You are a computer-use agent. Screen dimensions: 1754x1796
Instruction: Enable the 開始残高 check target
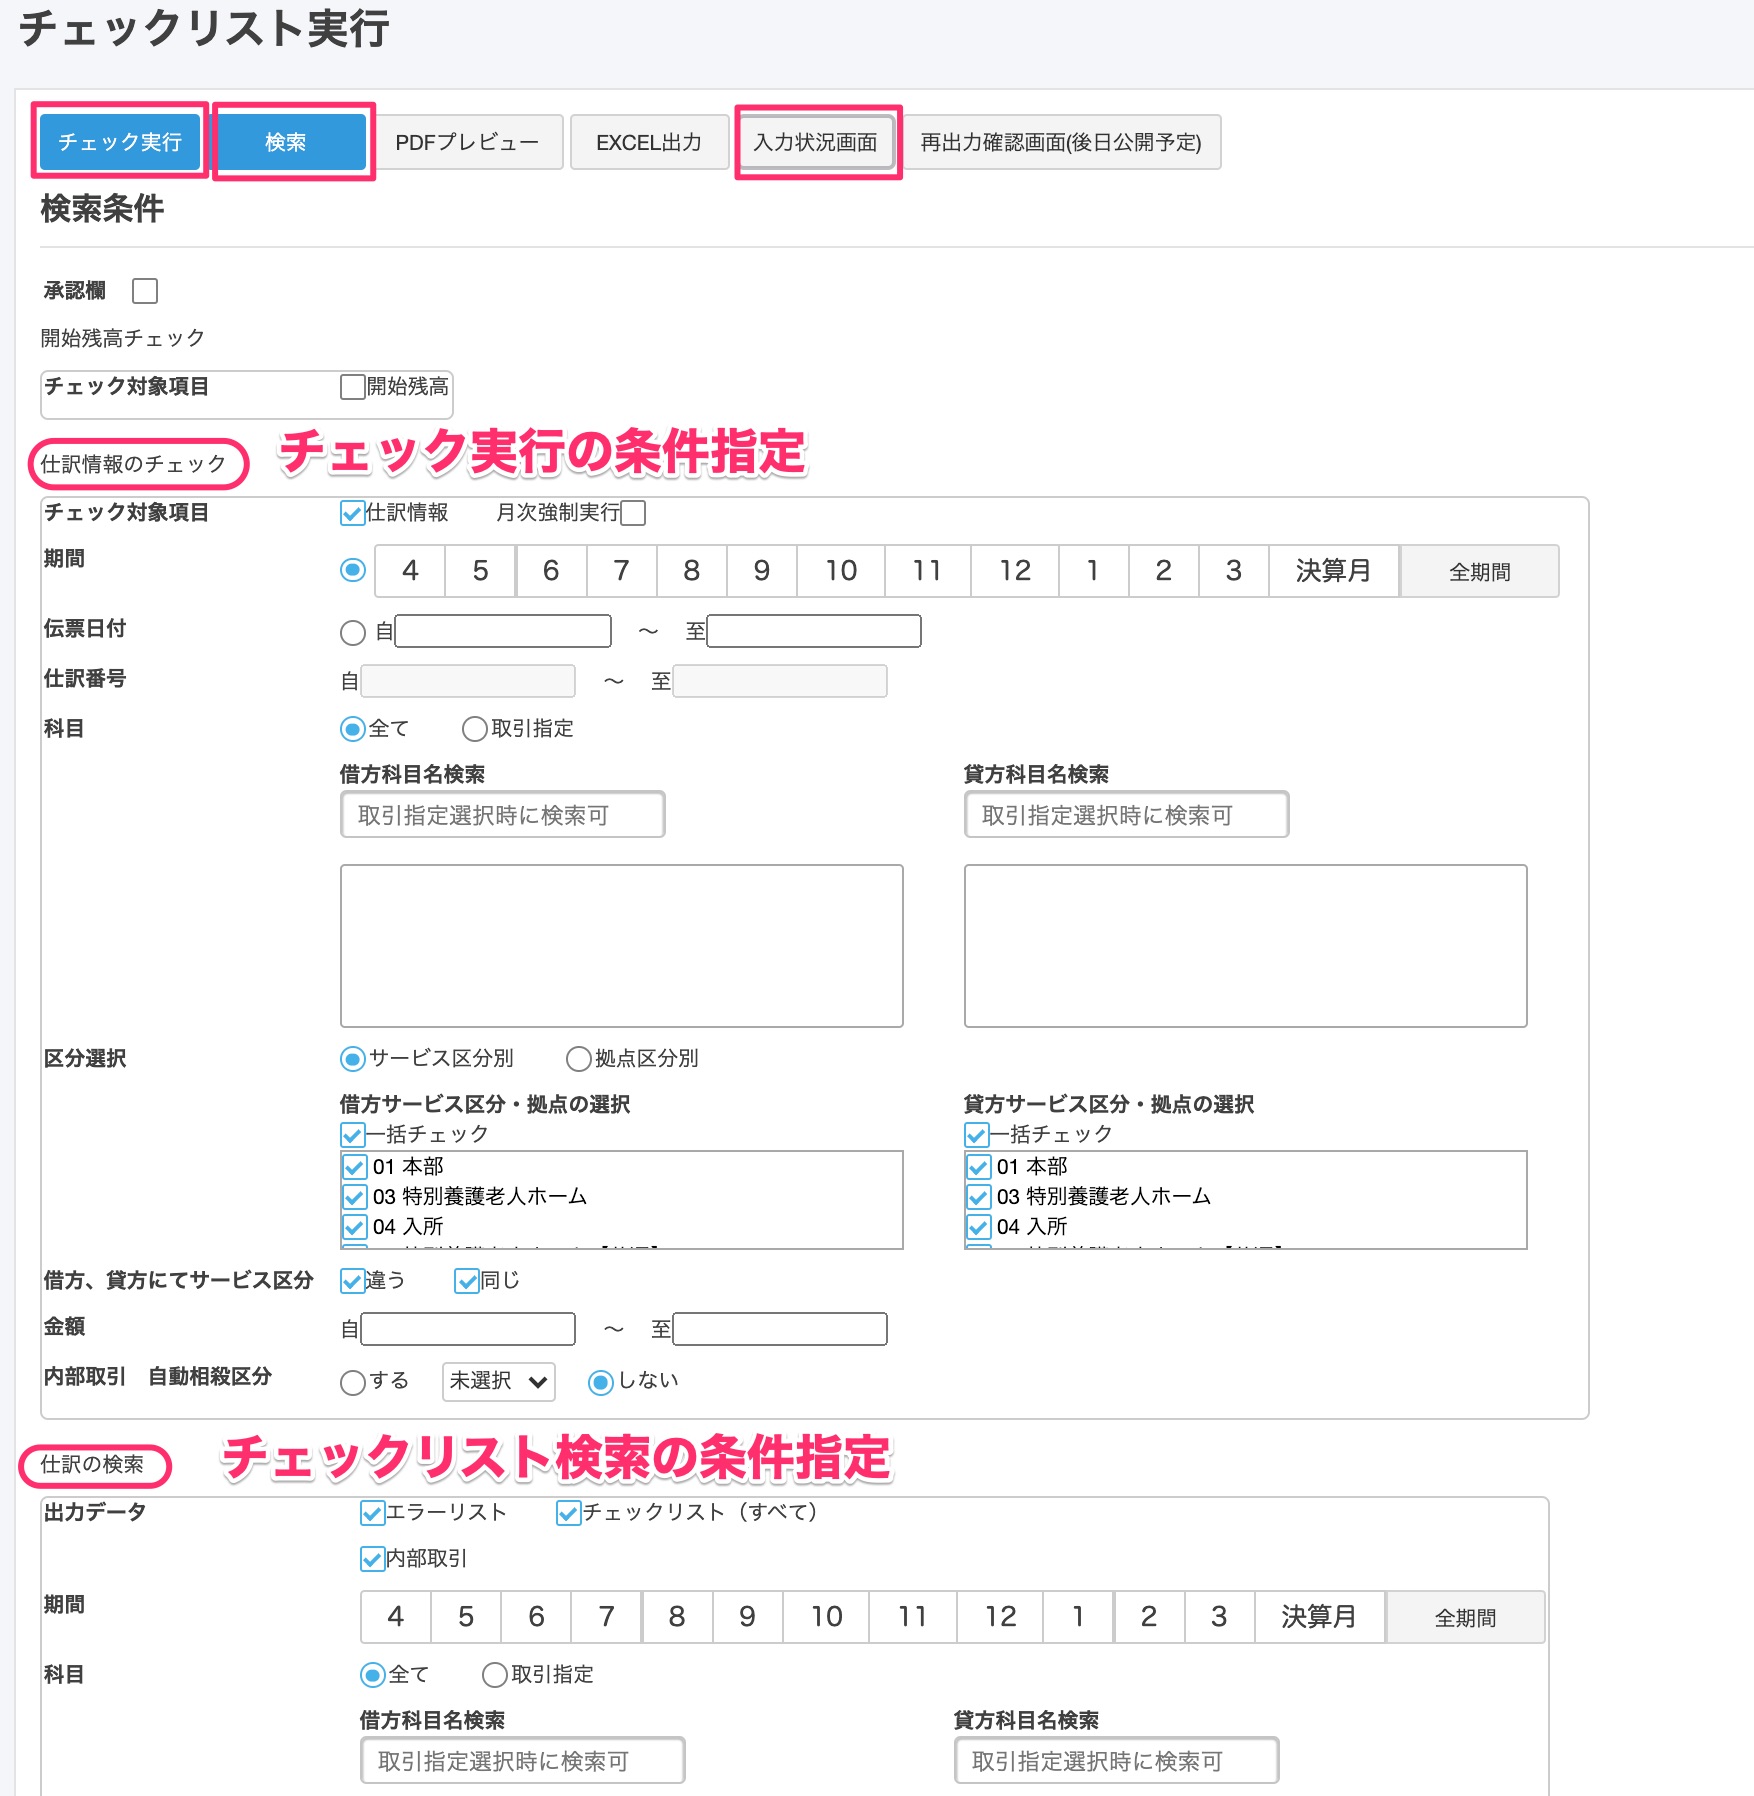350,387
